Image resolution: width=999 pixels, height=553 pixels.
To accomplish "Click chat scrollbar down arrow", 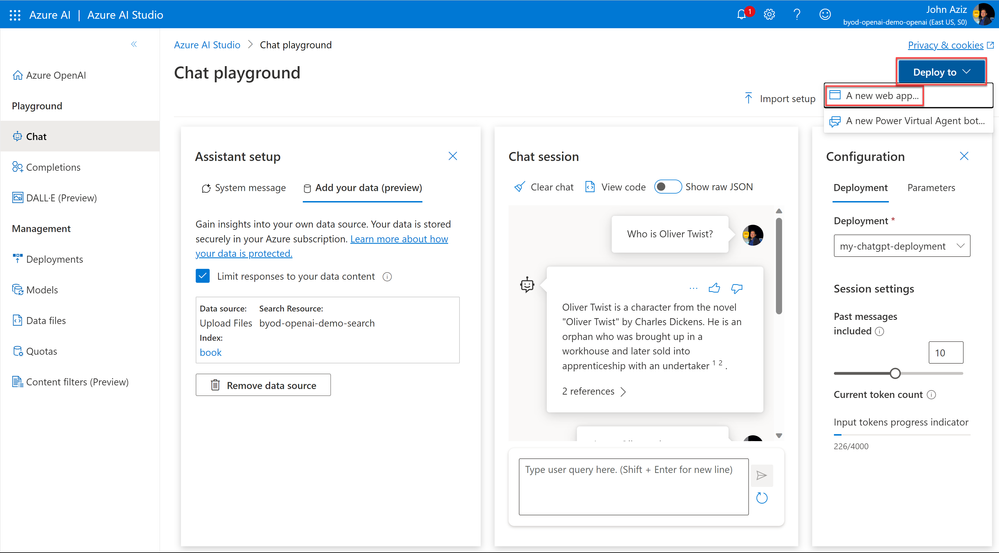I will (x=779, y=436).
